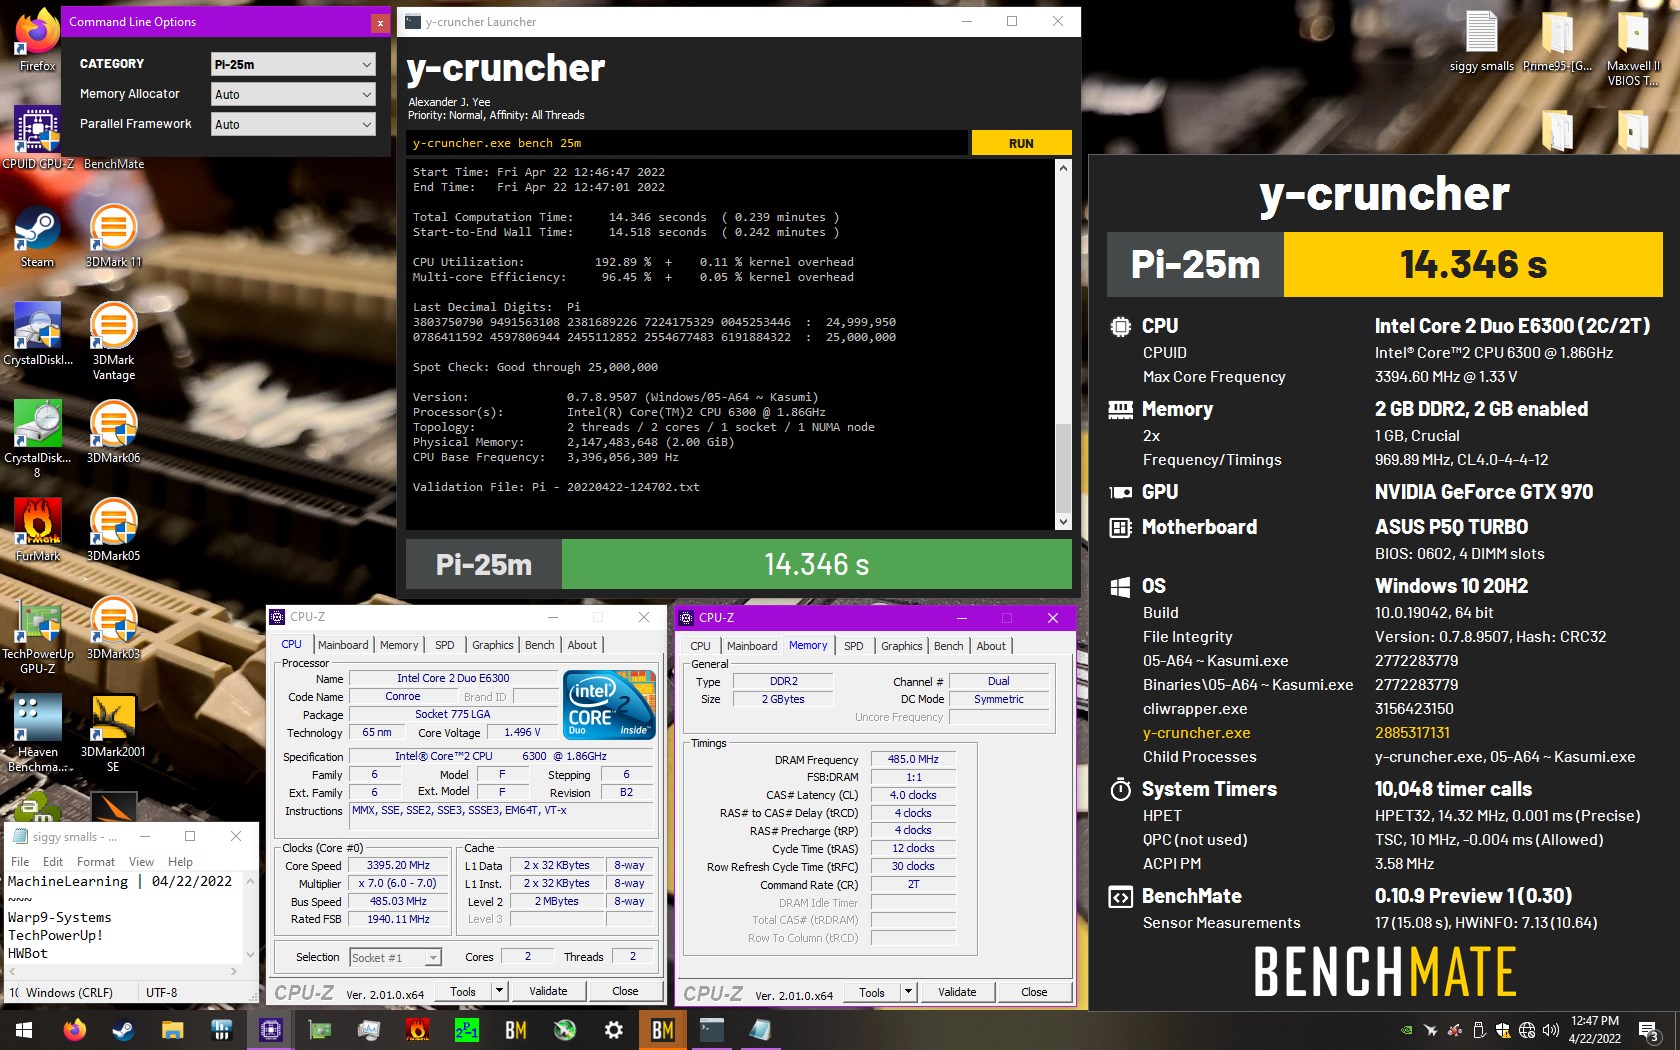Click the green Pi-25m 14.346 s result bar

pos(816,564)
